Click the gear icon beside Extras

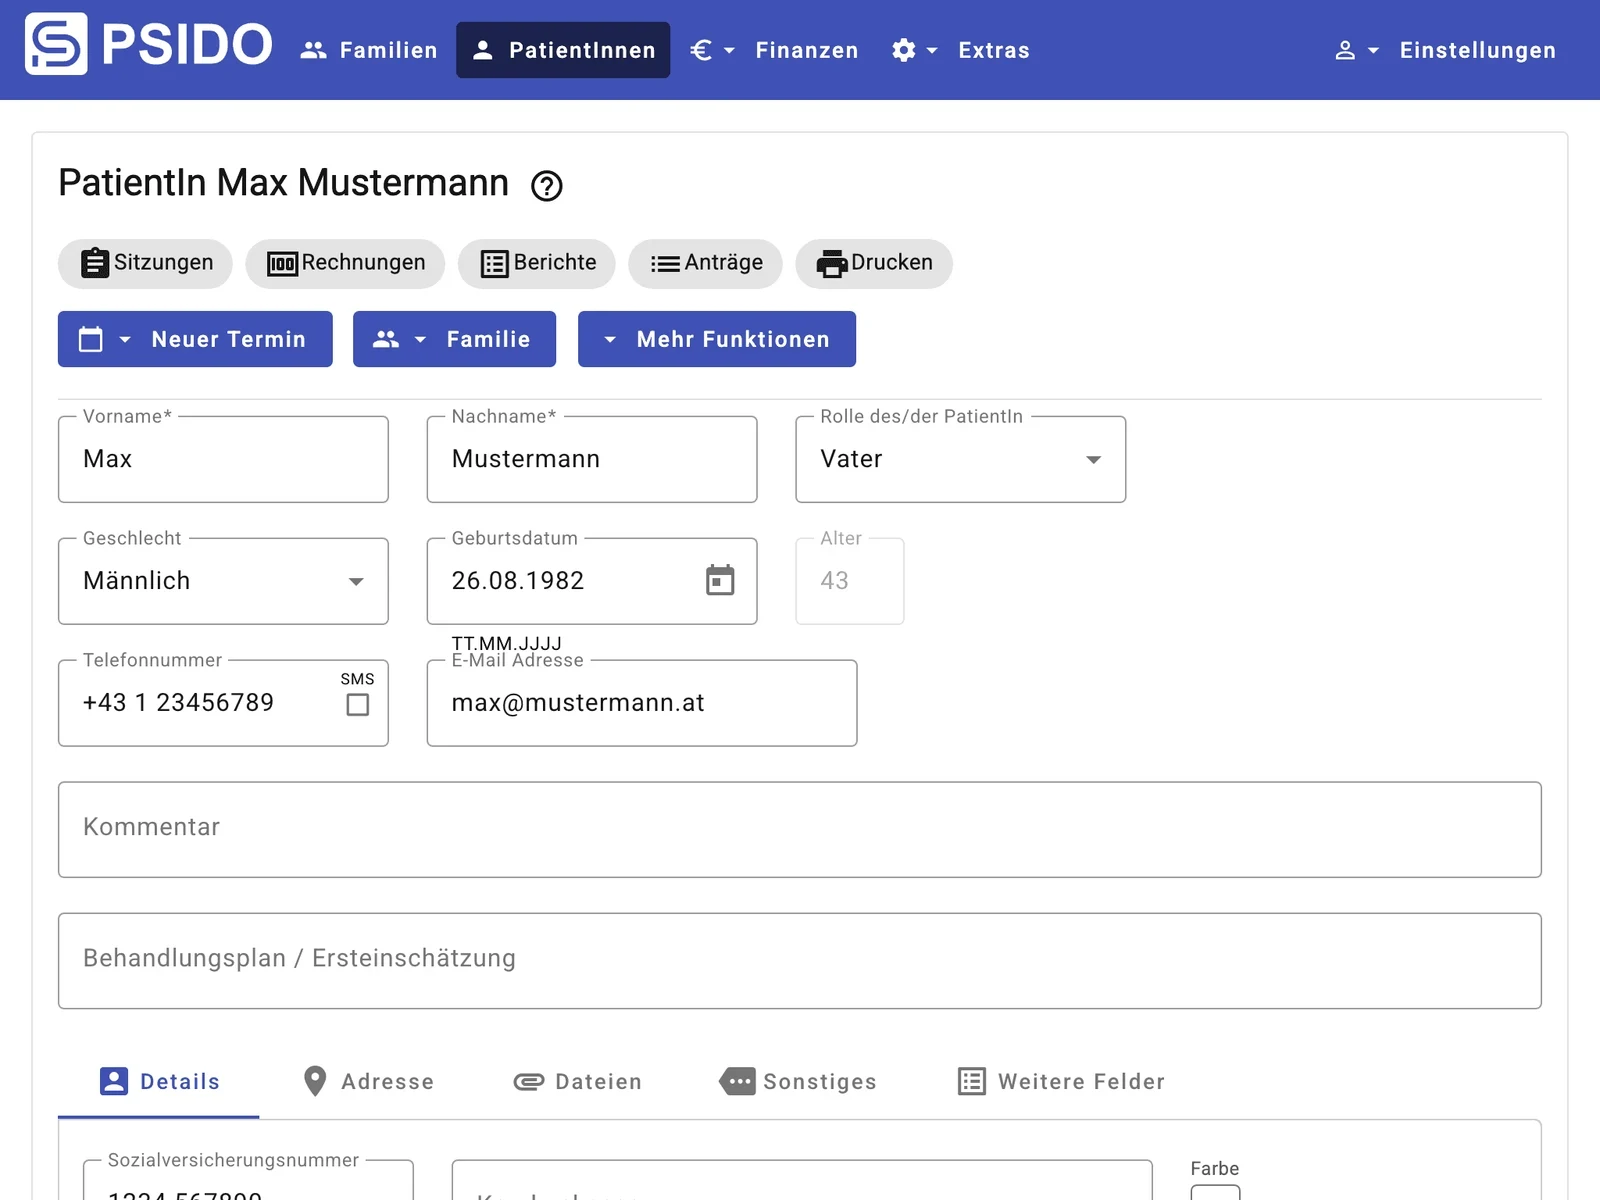904,50
